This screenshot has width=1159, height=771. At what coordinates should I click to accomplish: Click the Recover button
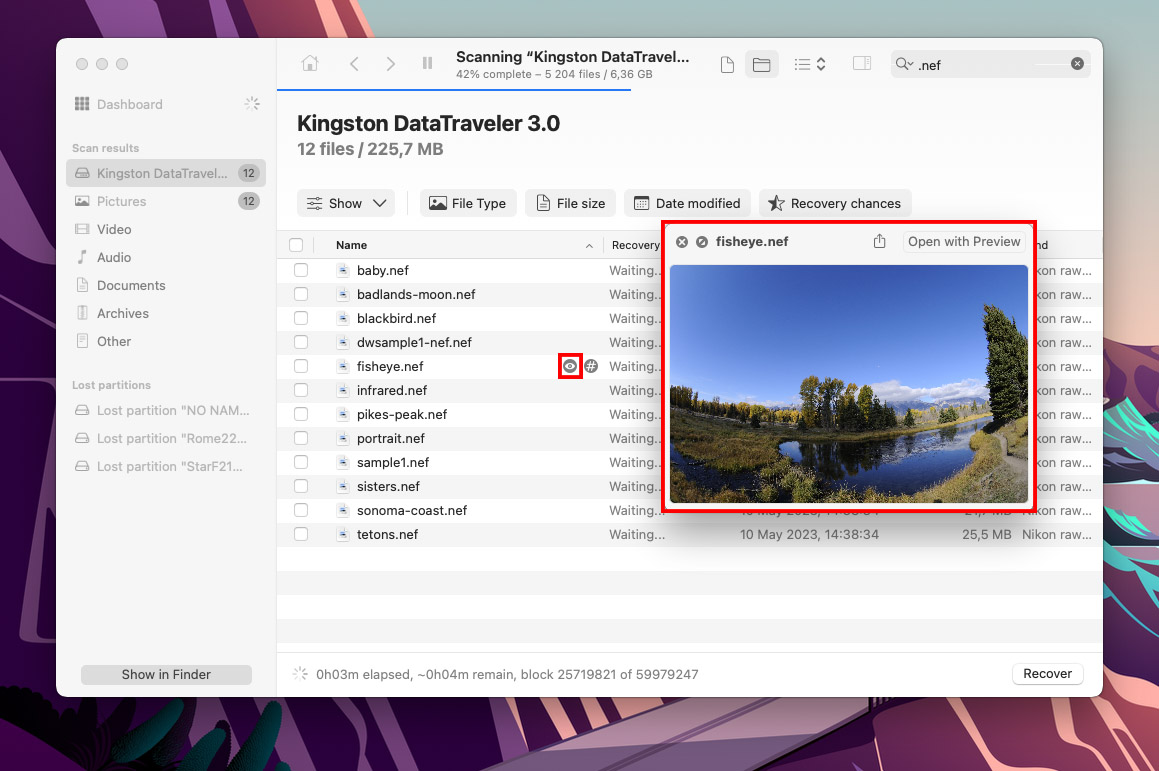pyautogui.click(x=1047, y=674)
